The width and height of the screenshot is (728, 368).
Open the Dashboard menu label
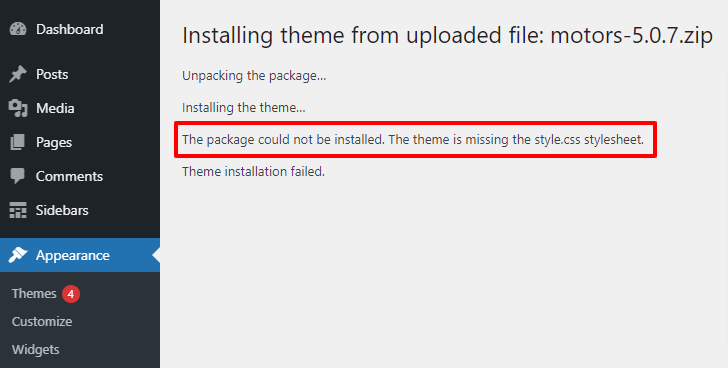(x=70, y=29)
